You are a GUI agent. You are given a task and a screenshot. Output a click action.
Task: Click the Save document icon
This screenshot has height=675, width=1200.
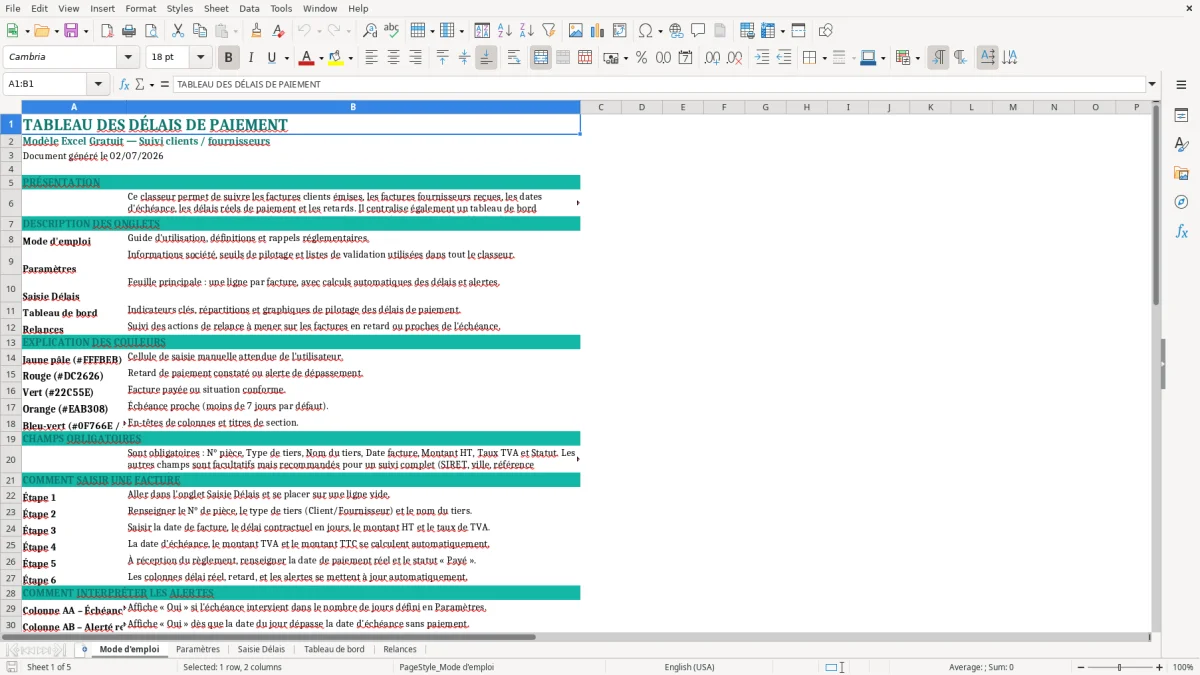tap(71, 31)
